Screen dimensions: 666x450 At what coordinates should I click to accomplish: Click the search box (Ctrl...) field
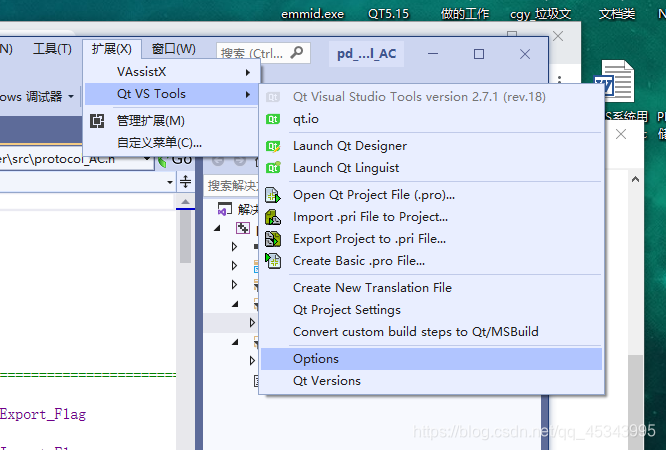[263, 53]
